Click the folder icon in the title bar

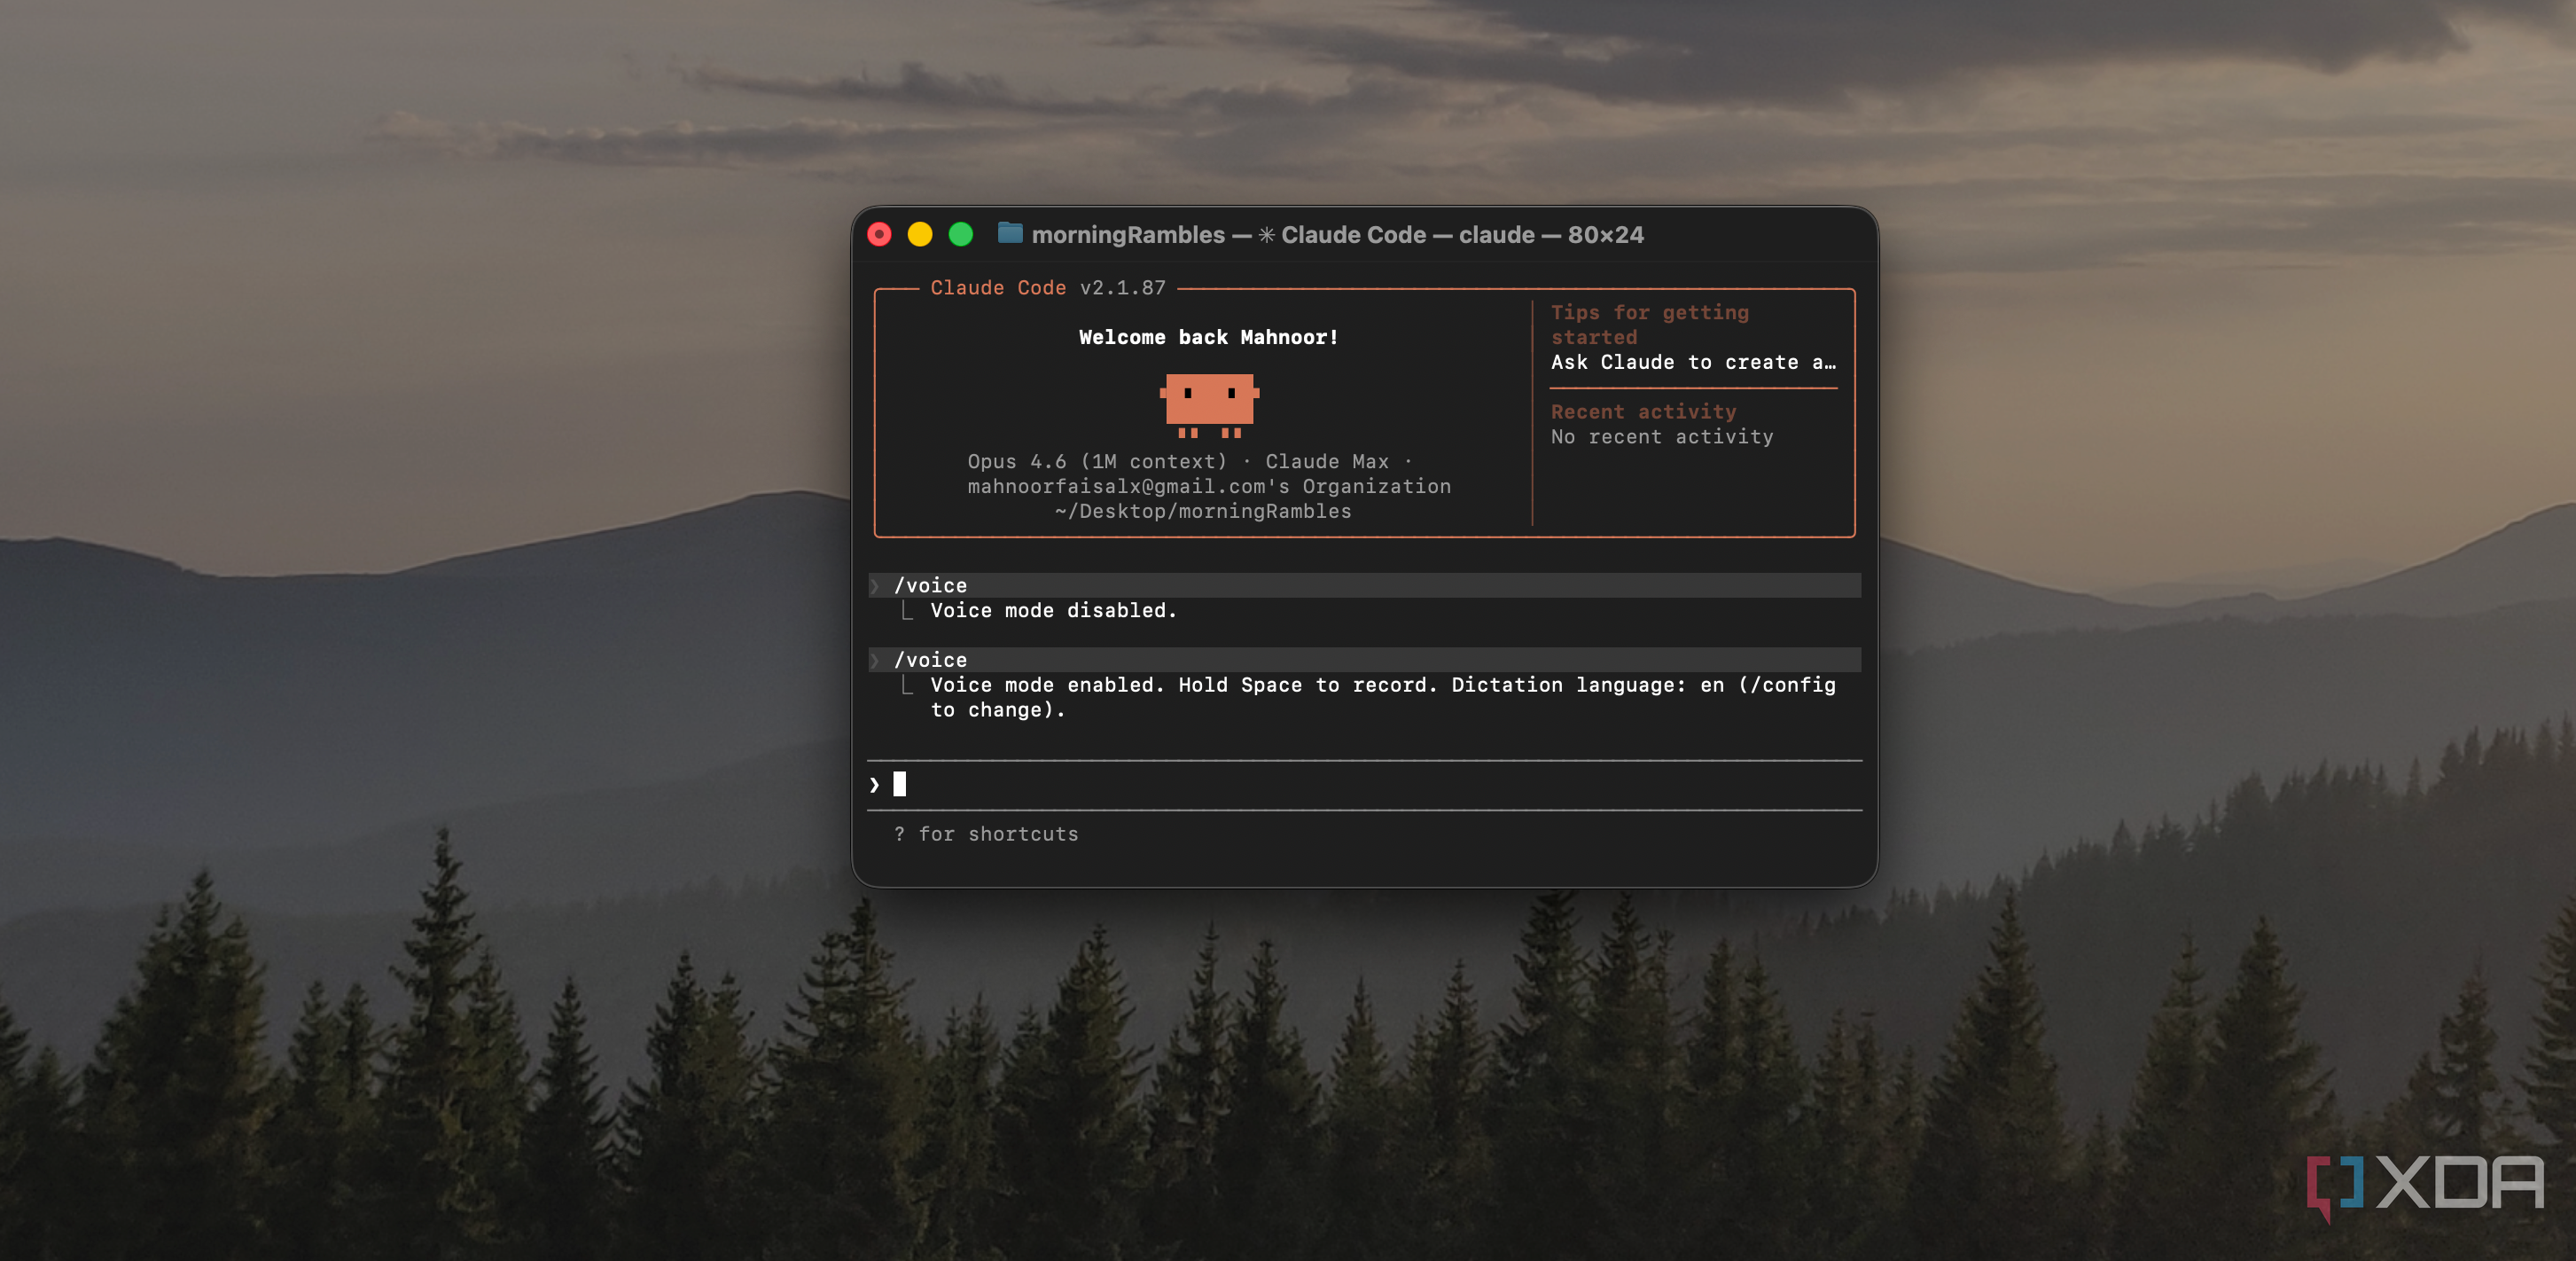pyautogui.click(x=1010, y=233)
